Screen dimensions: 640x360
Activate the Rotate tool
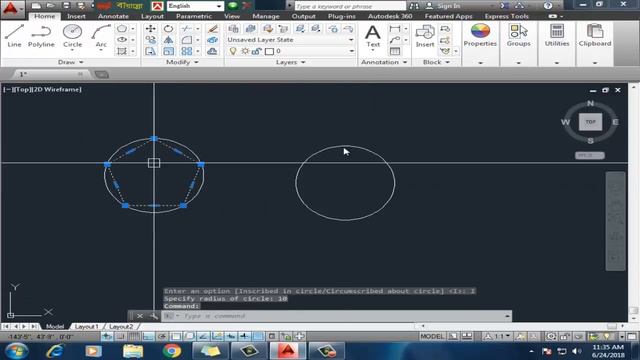tap(168, 29)
